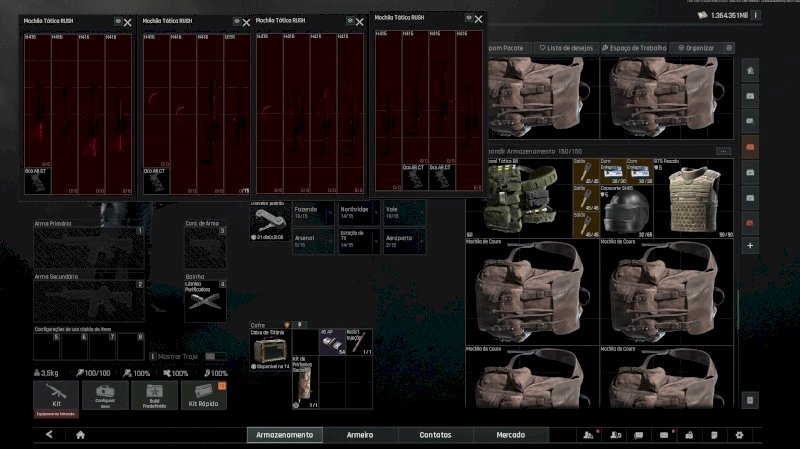The width and height of the screenshot is (800, 449).
Task: Open the Kit Rápido option
Action: click(x=203, y=394)
